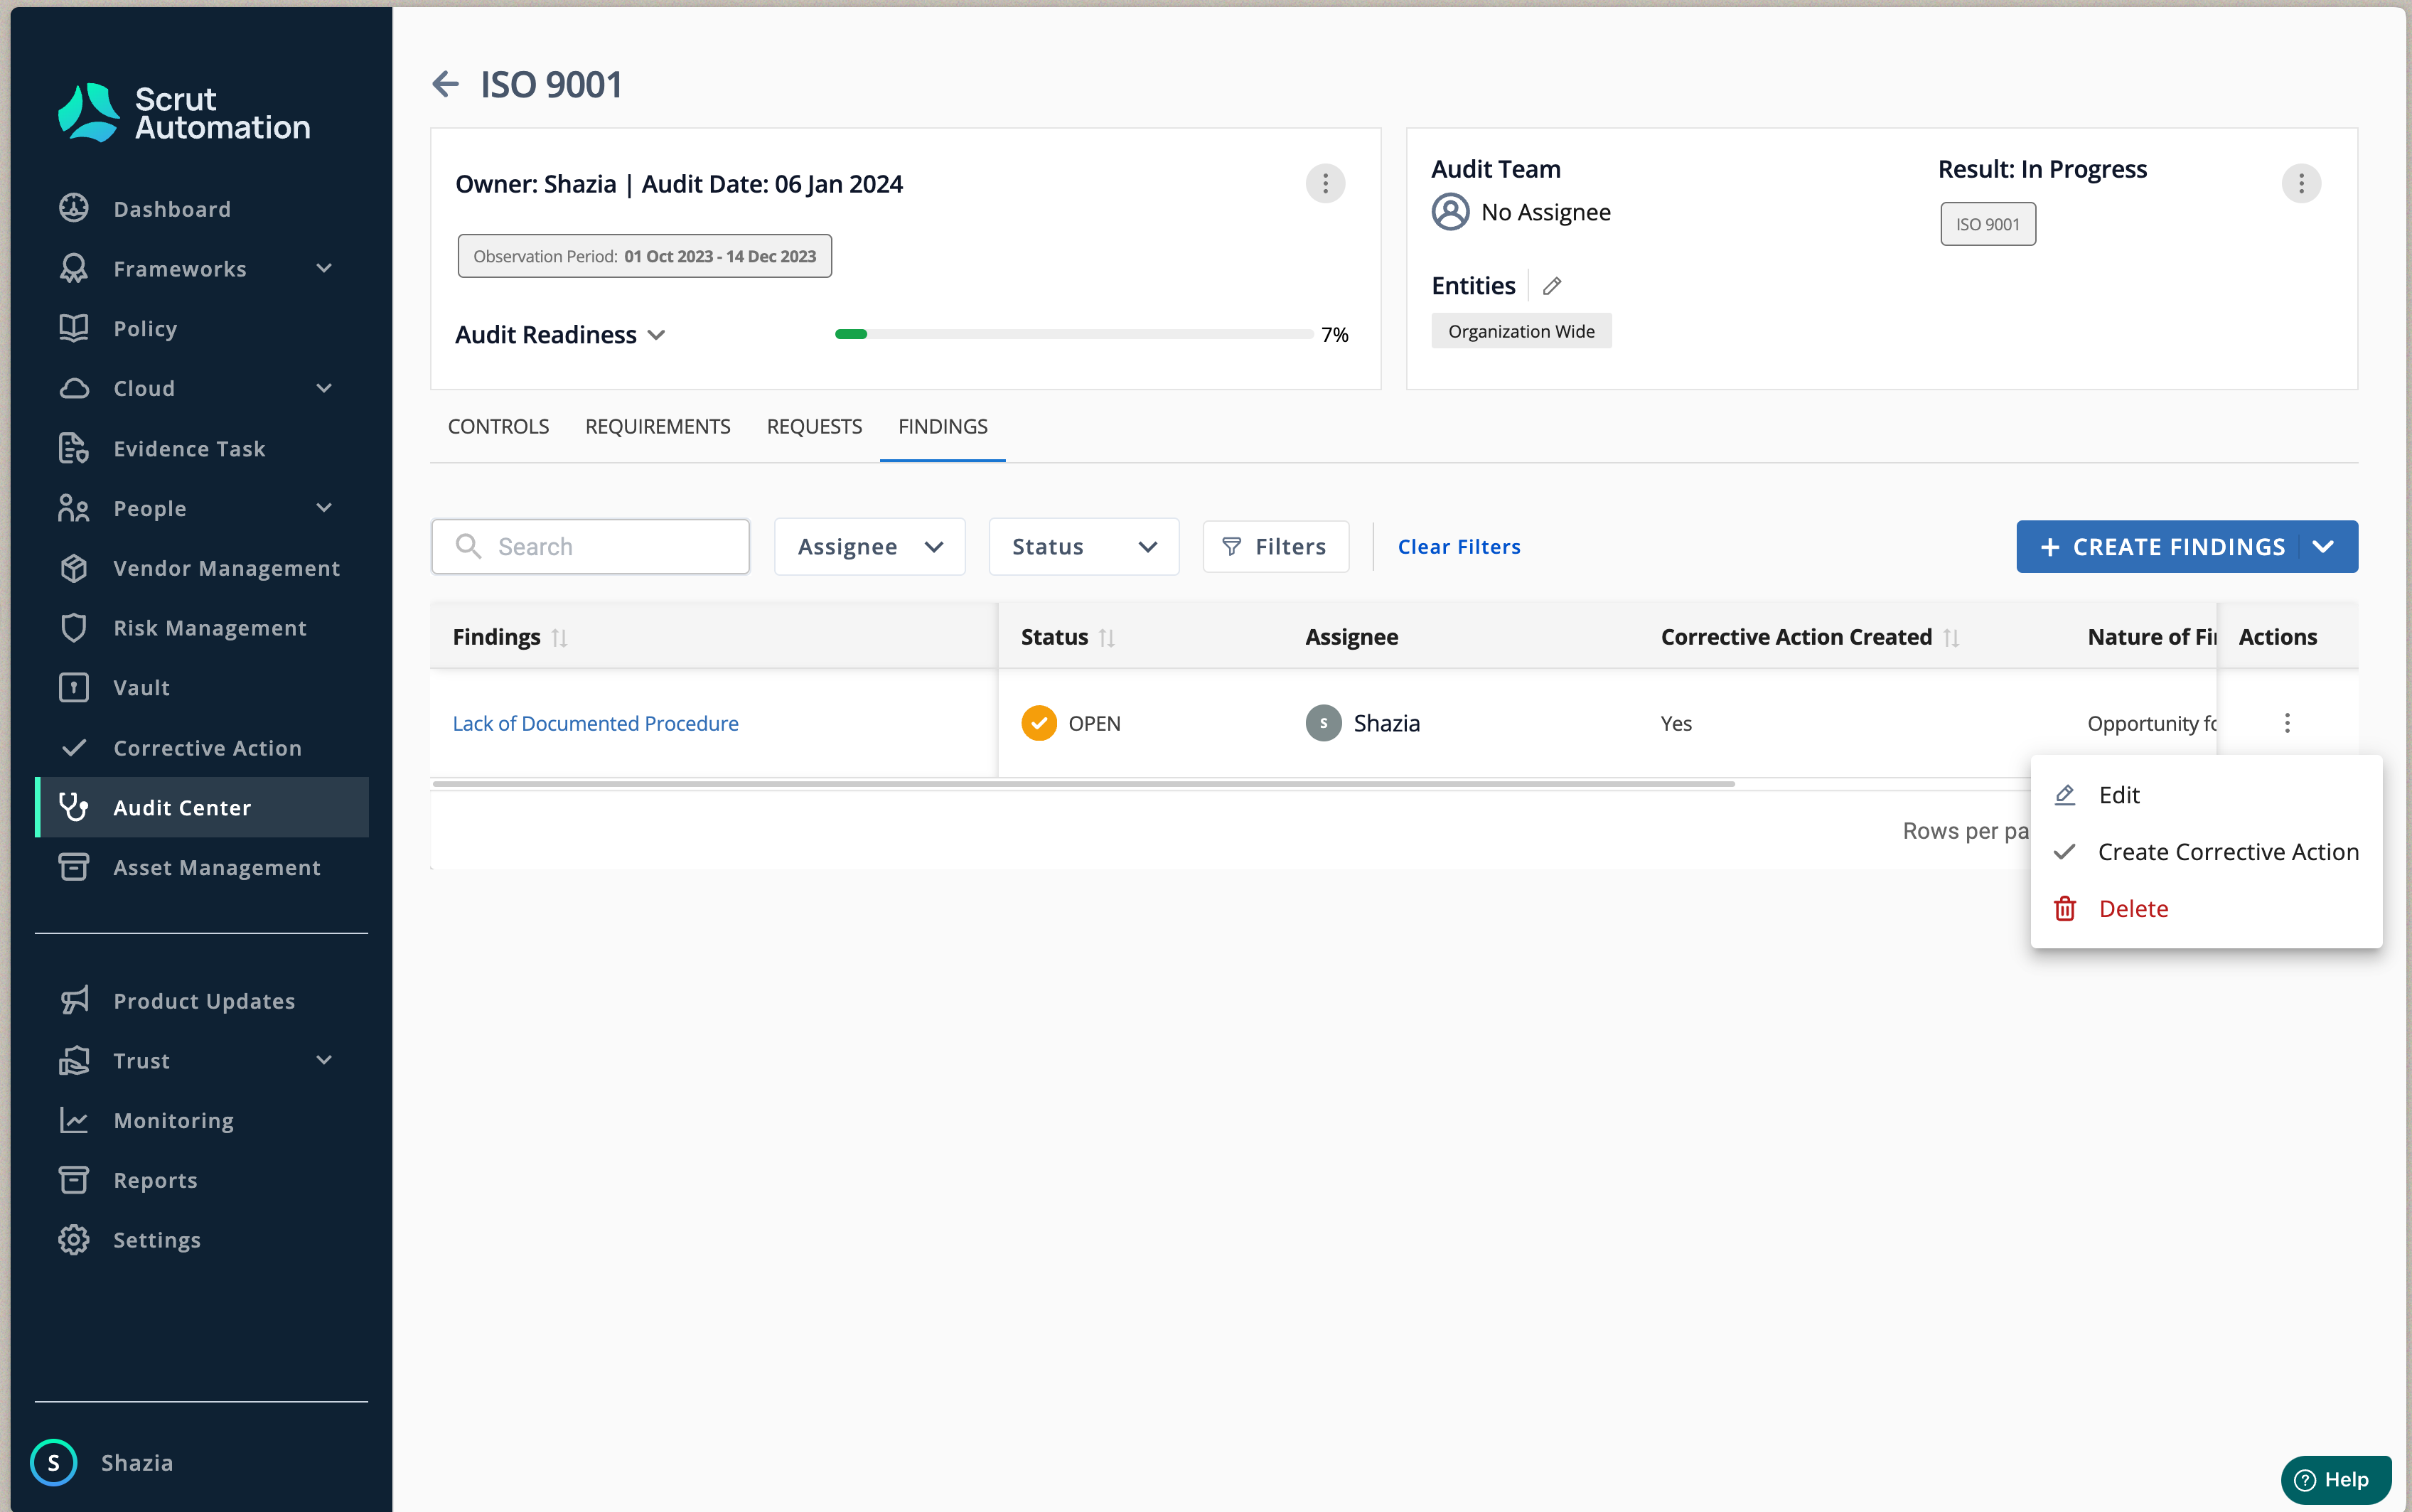Click the Cloud icon in sidebar
This screenshot has height=1512, width=2412.
74,388
